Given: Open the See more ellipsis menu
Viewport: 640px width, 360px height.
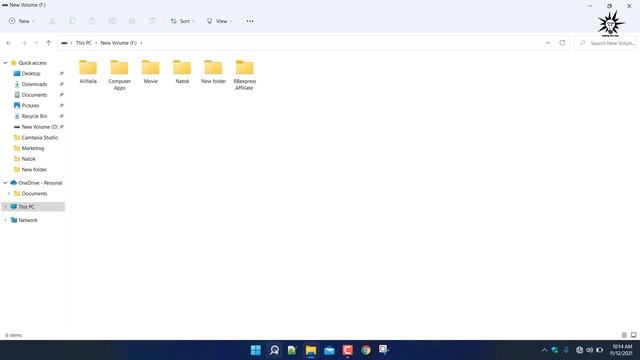Looking at the screenshot, I should [x=250, y=21].
